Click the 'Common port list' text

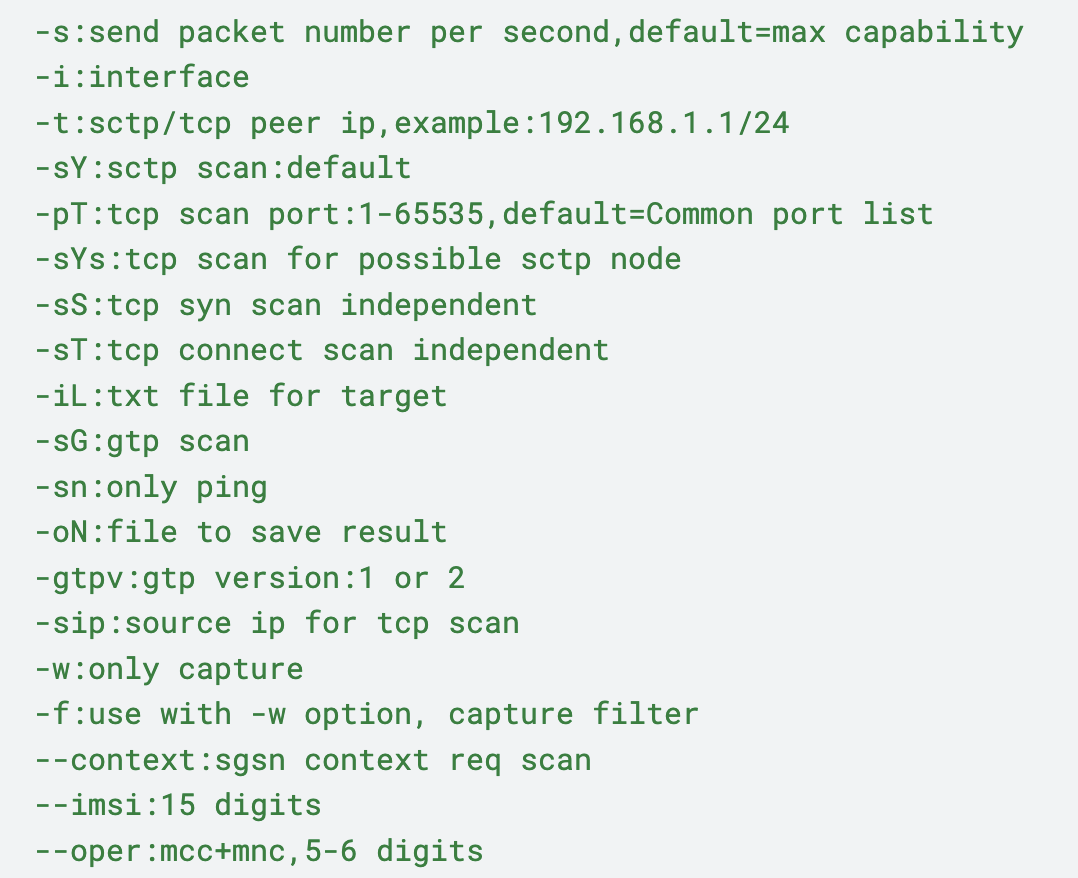pyautogui.click(x=789, y=214)
